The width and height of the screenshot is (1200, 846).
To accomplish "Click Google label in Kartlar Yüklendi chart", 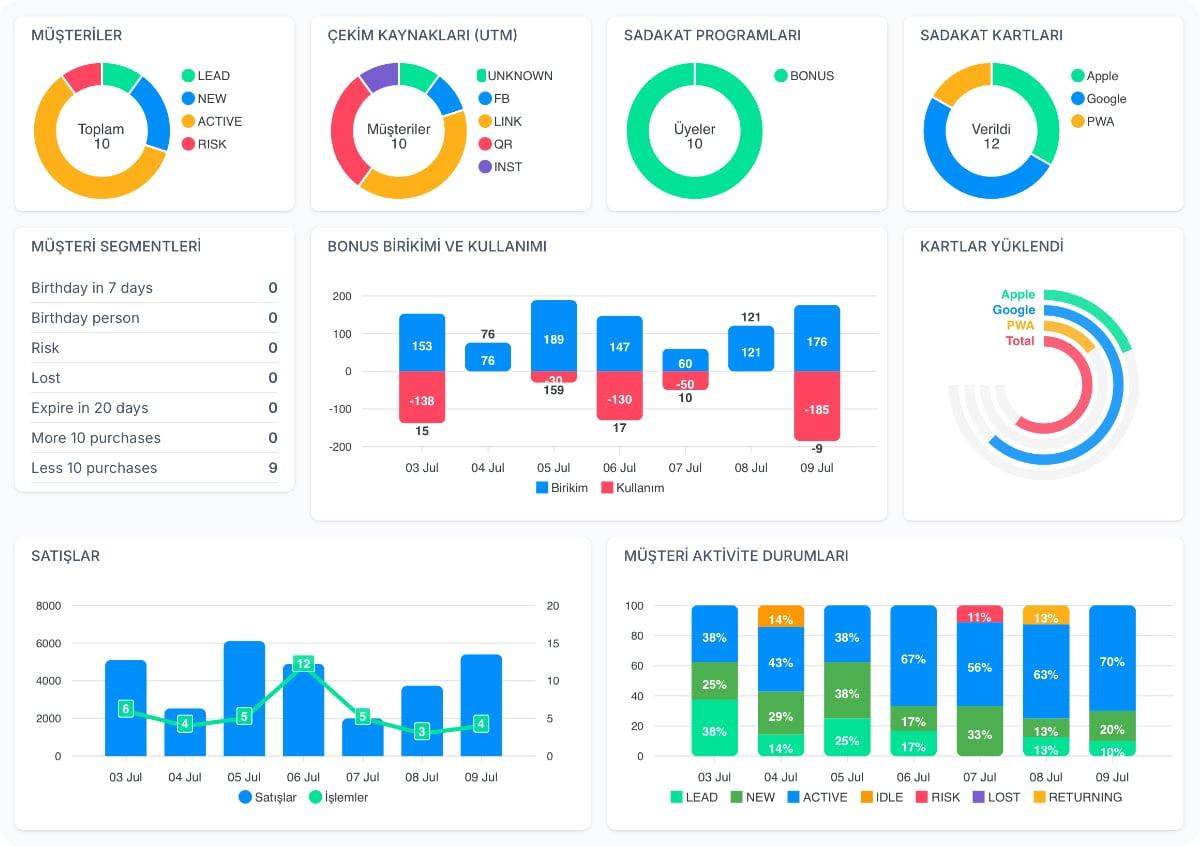I will pos(1014,310).
